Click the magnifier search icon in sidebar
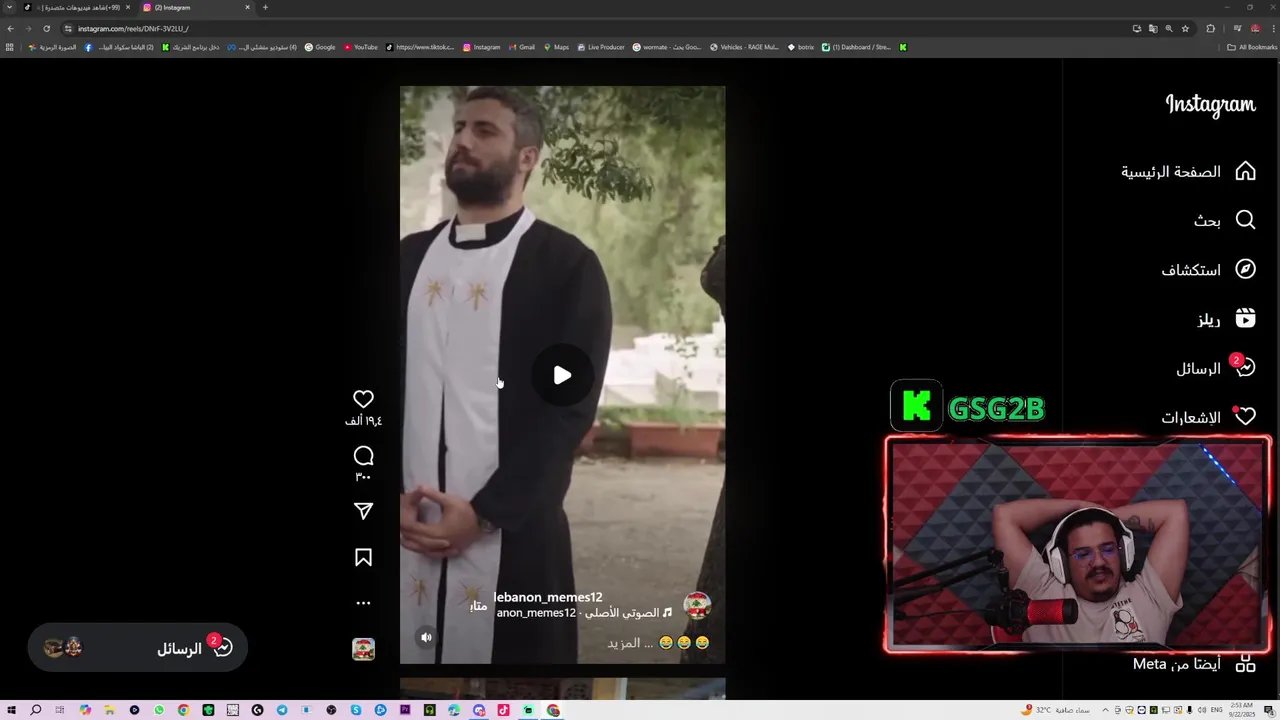Image resolution: width=1280 pixels, height=720 pixels. pos(1245,220)
